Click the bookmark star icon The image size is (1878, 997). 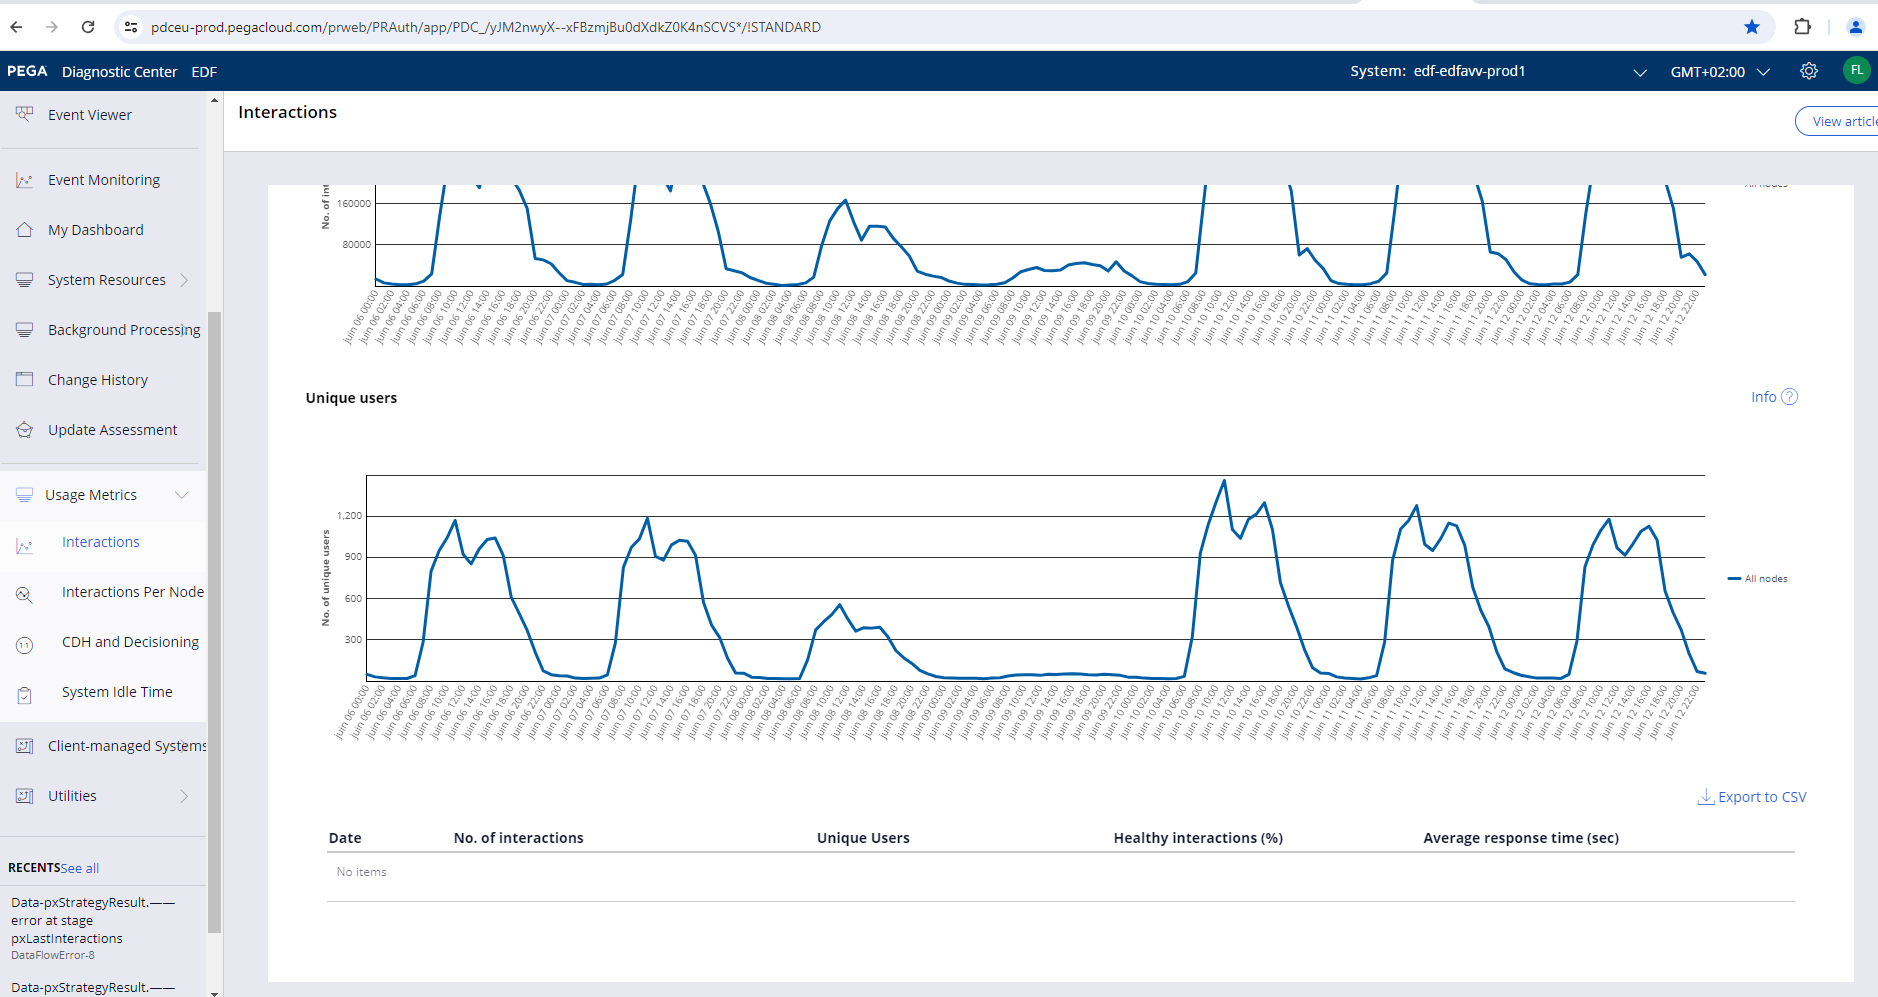(1752, 27)
